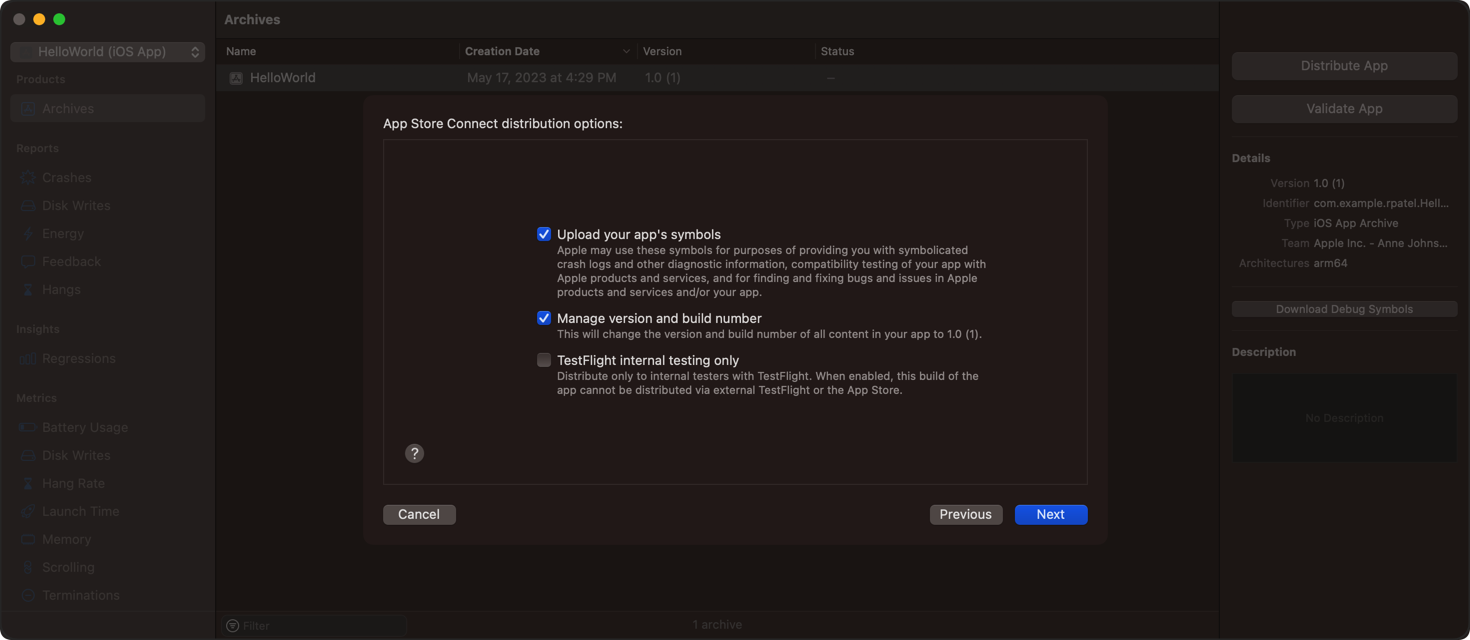Open the Energy reports icon
The width and height of the screenshot is (1470, 640).
28,233
